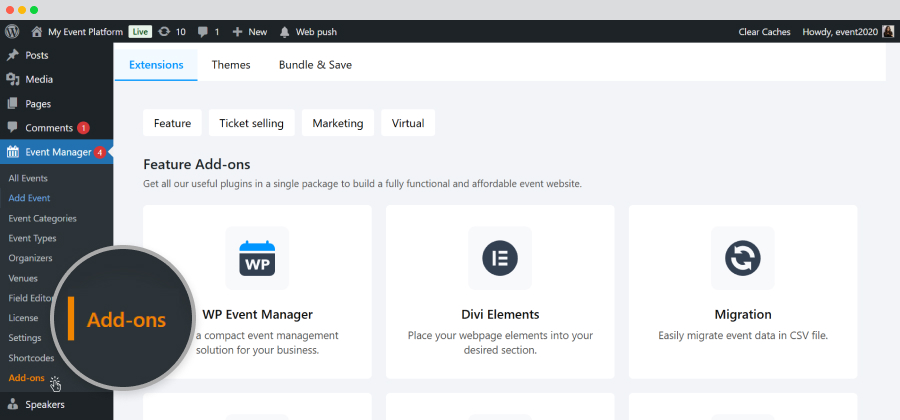The image size is (900, 420).
Task: Switch to the Themes tab
Action: [231, 65]
